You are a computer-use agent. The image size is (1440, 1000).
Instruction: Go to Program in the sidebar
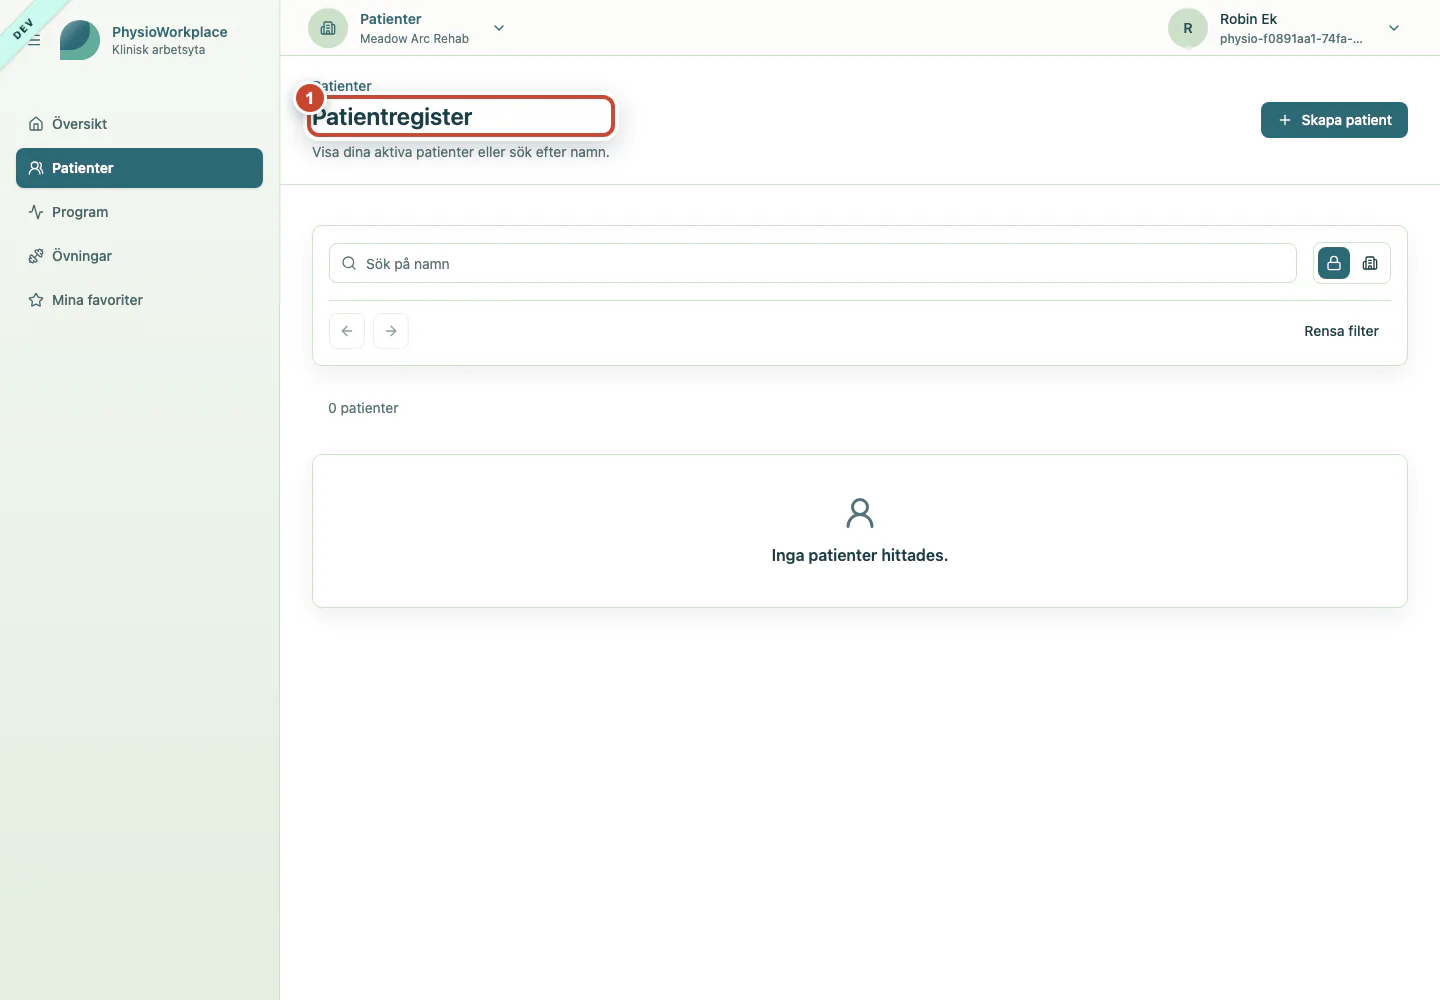(139, 212)
